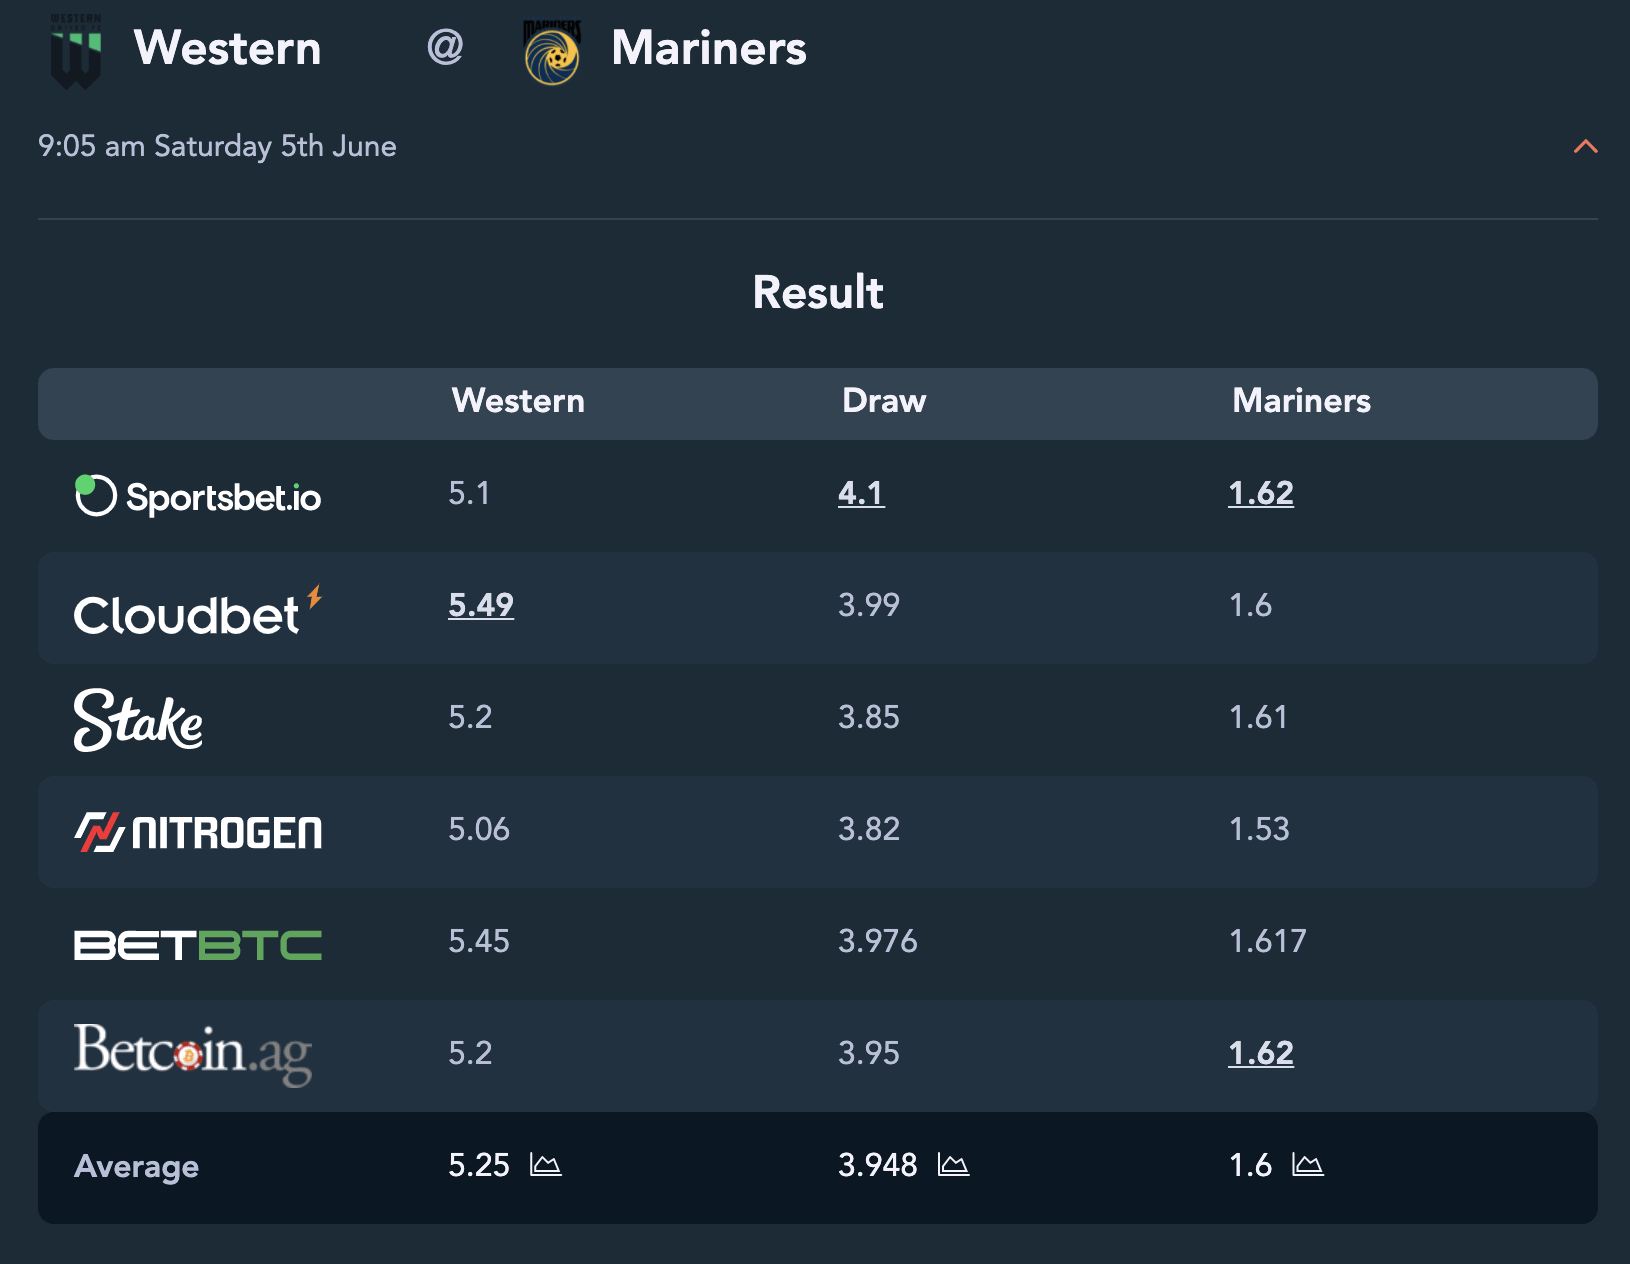Open the Mariners average odds chart icon
The image size is (1630, 1264).
[x=1308, y=1165]
